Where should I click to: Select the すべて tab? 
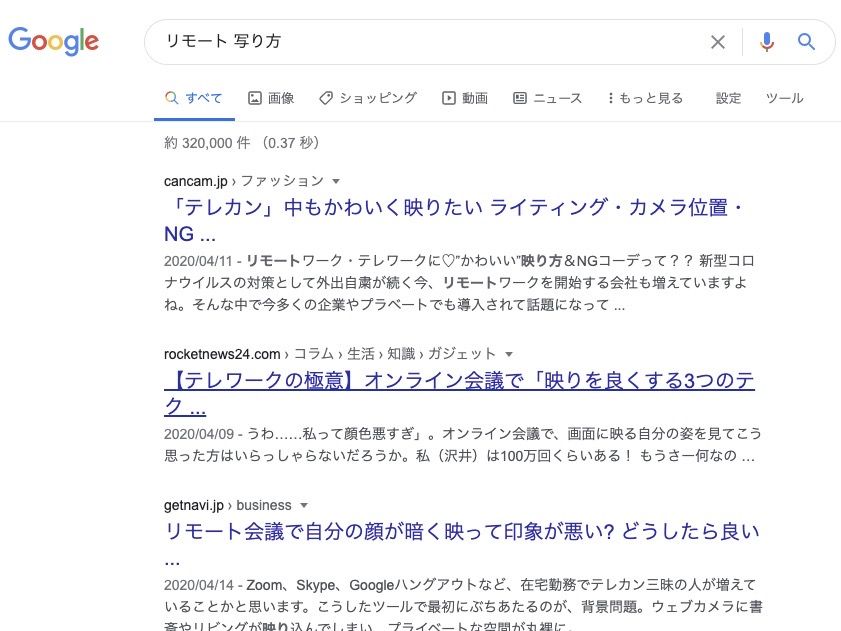pos(194,98)
